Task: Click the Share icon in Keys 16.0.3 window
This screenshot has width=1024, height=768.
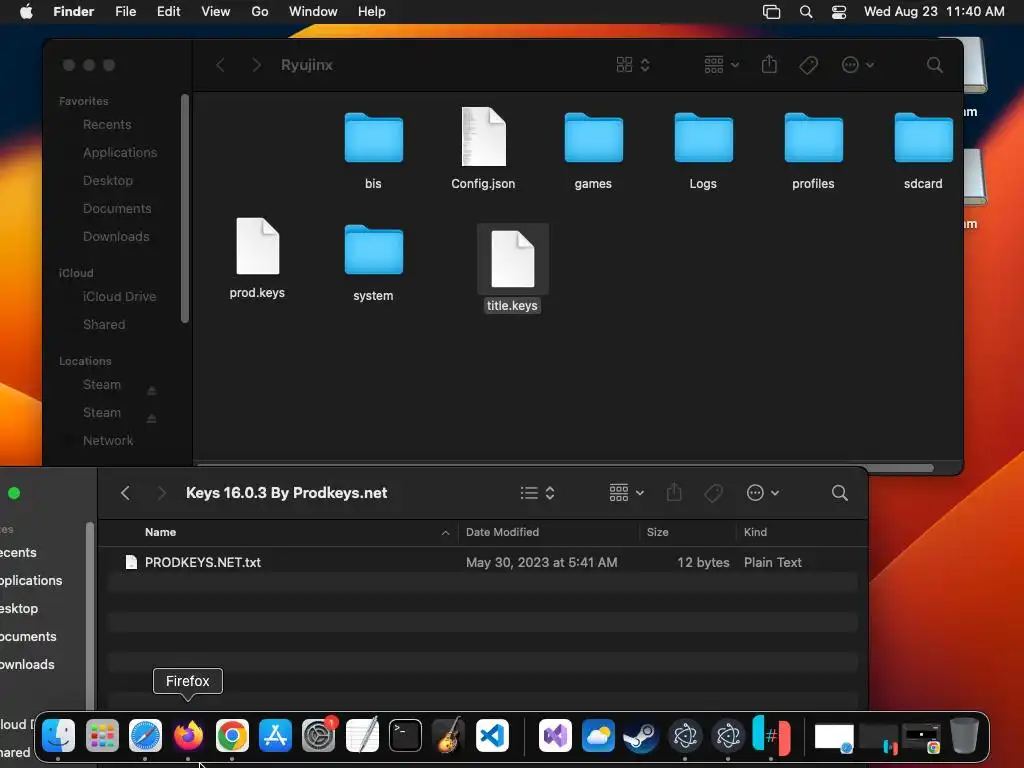Action: [675, 492]
